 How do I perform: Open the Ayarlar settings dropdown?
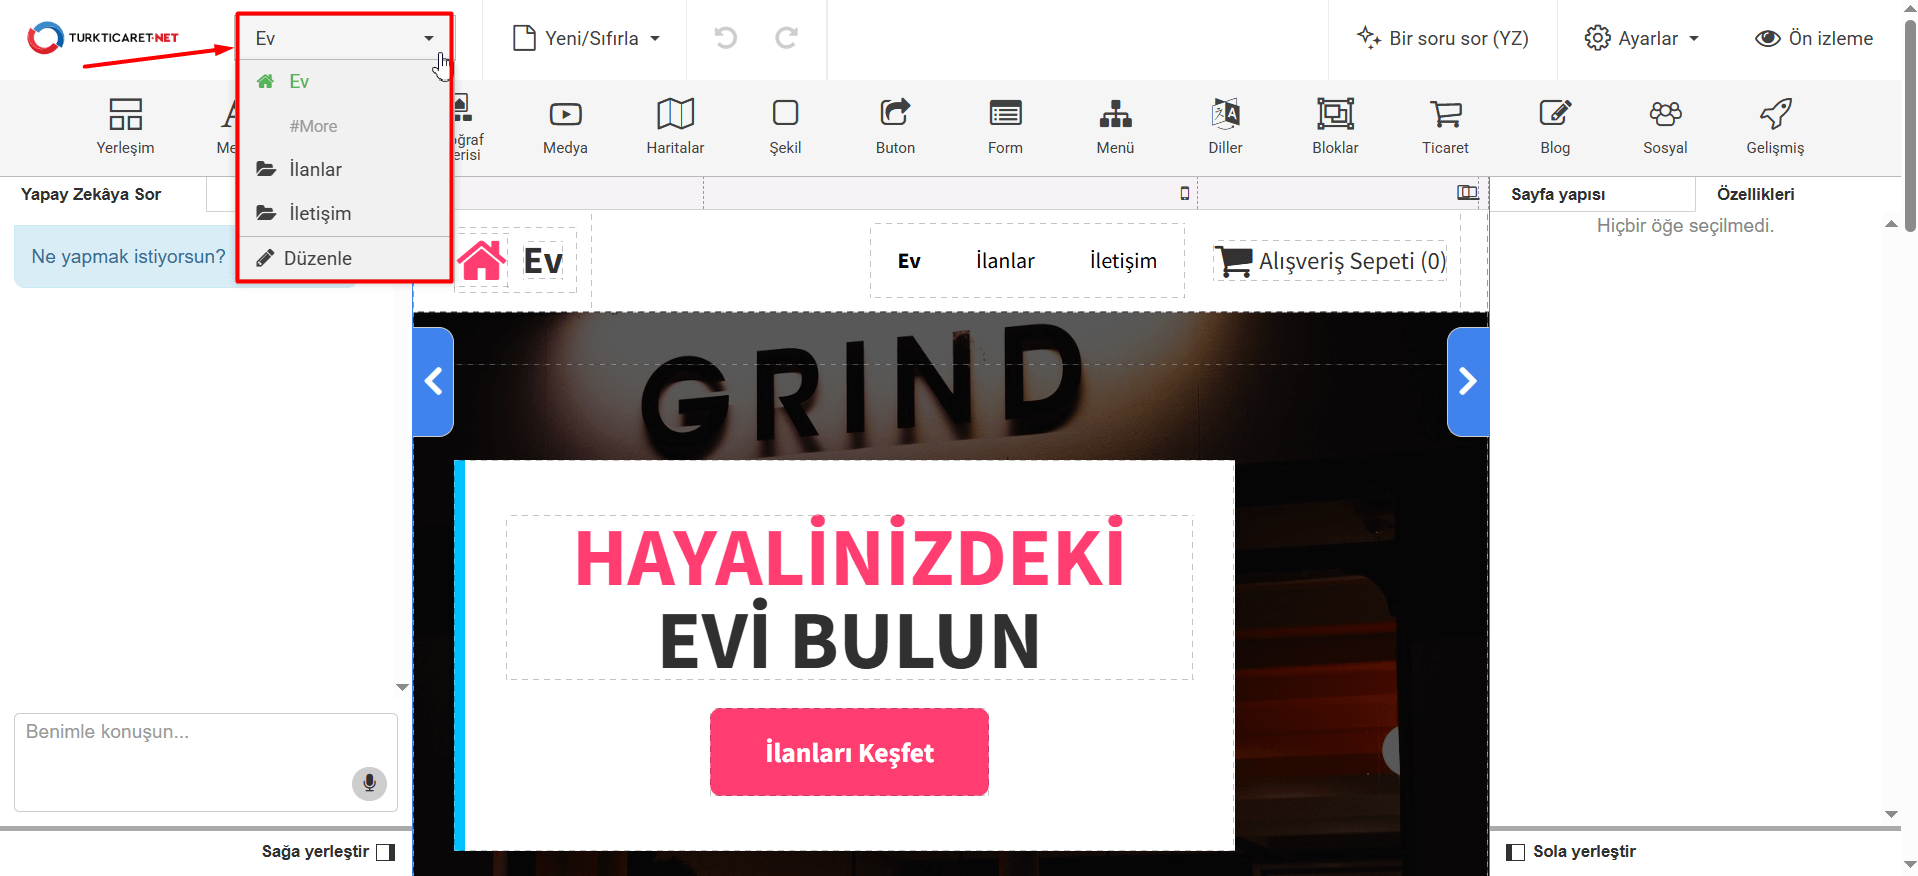1642,38
